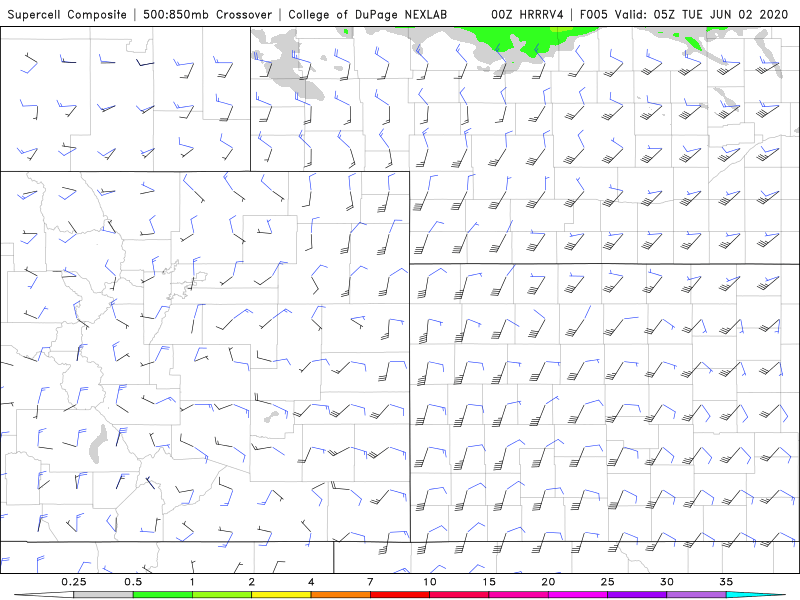Click the orange color bar segment 4–7
Screen dimensions: 800x600
click(x=340, y=595)
